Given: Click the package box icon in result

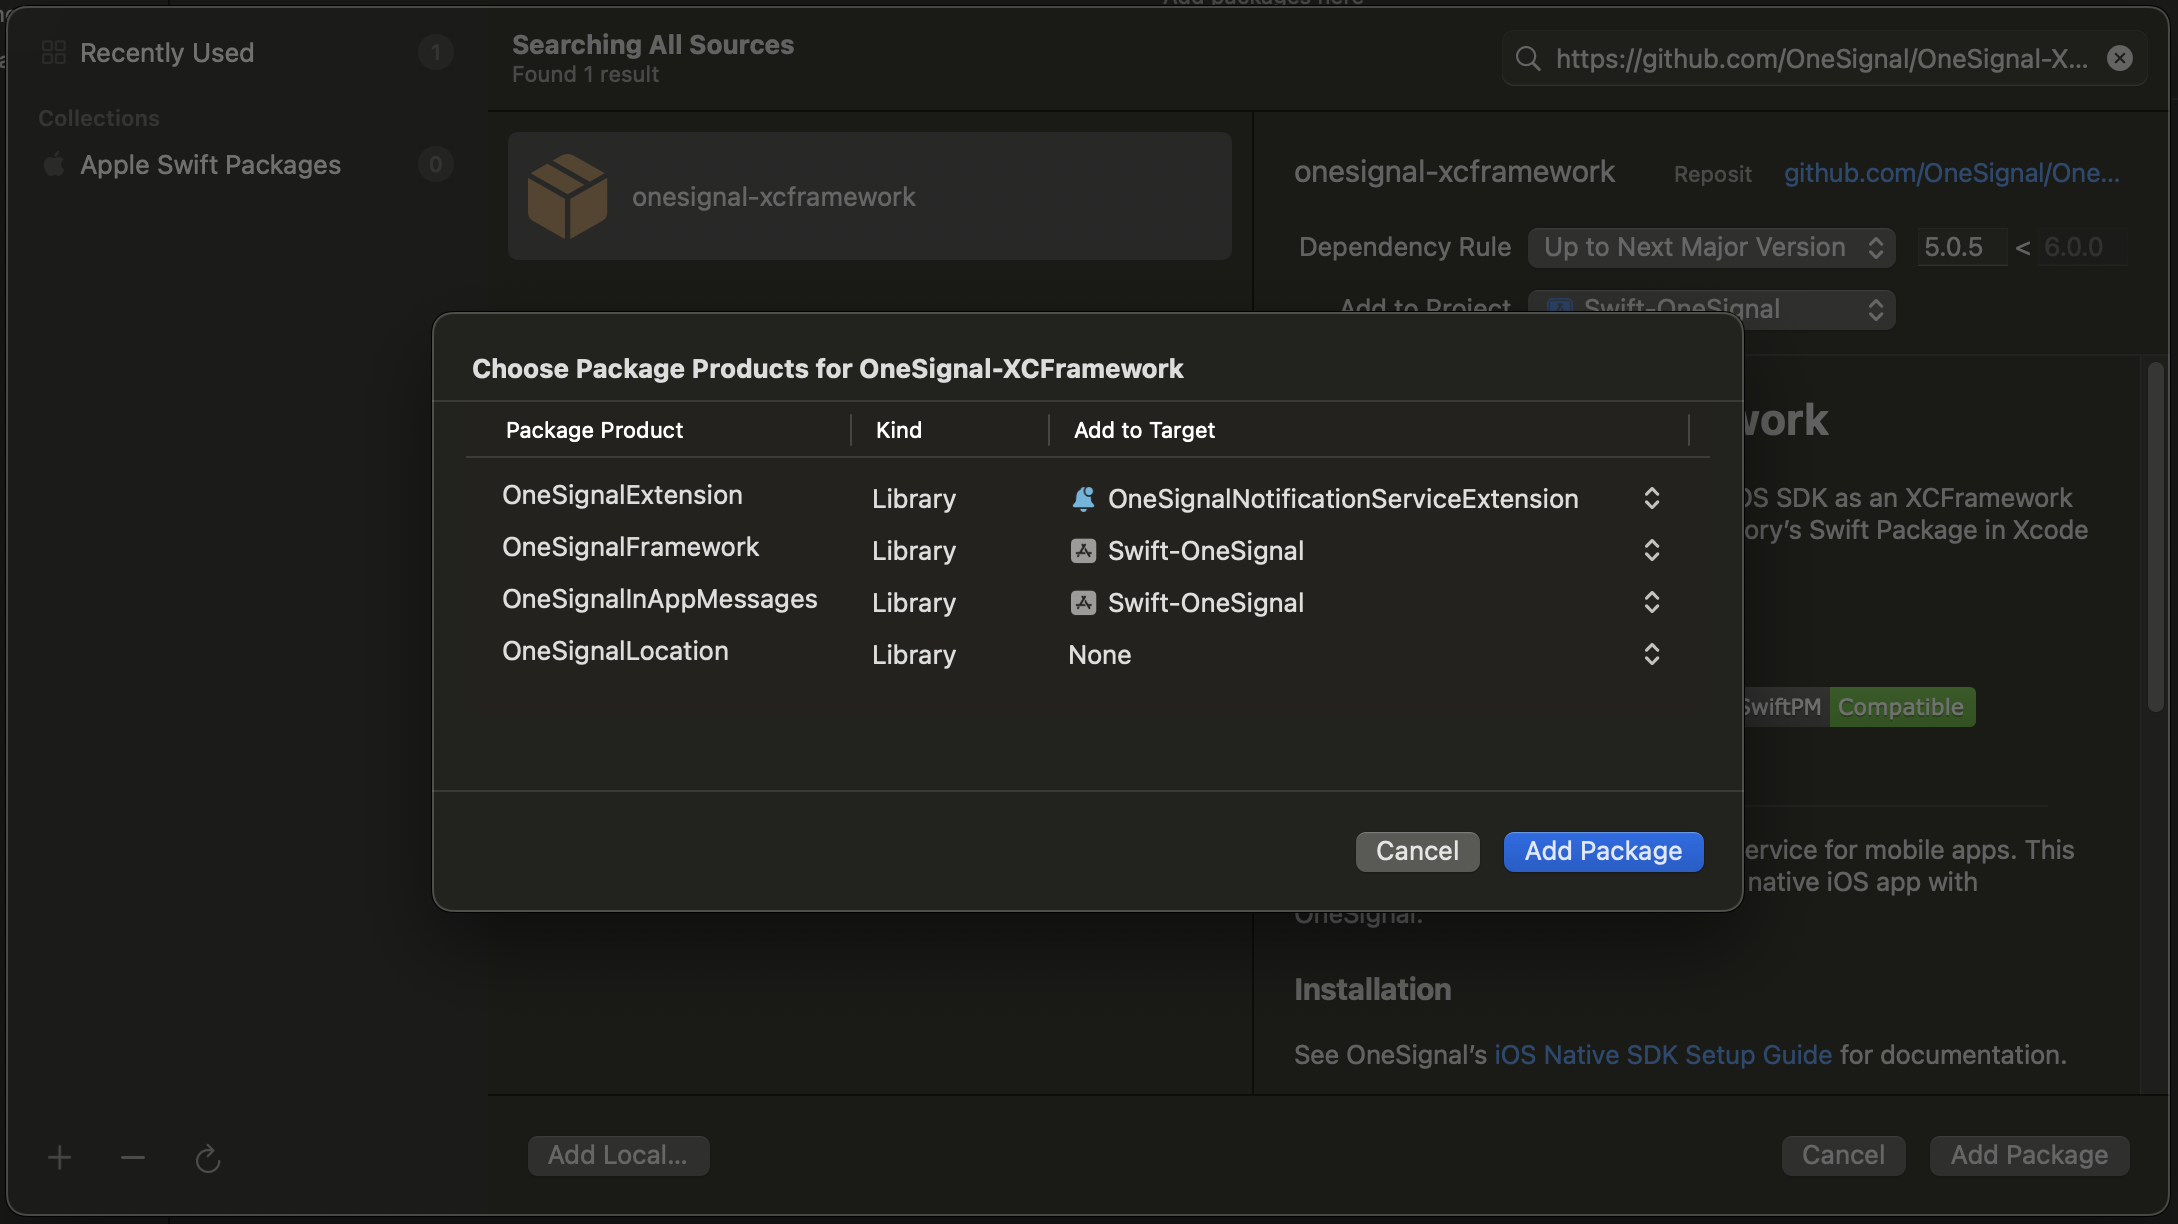Looking at the screenshot, I should (x=567, y=196).
